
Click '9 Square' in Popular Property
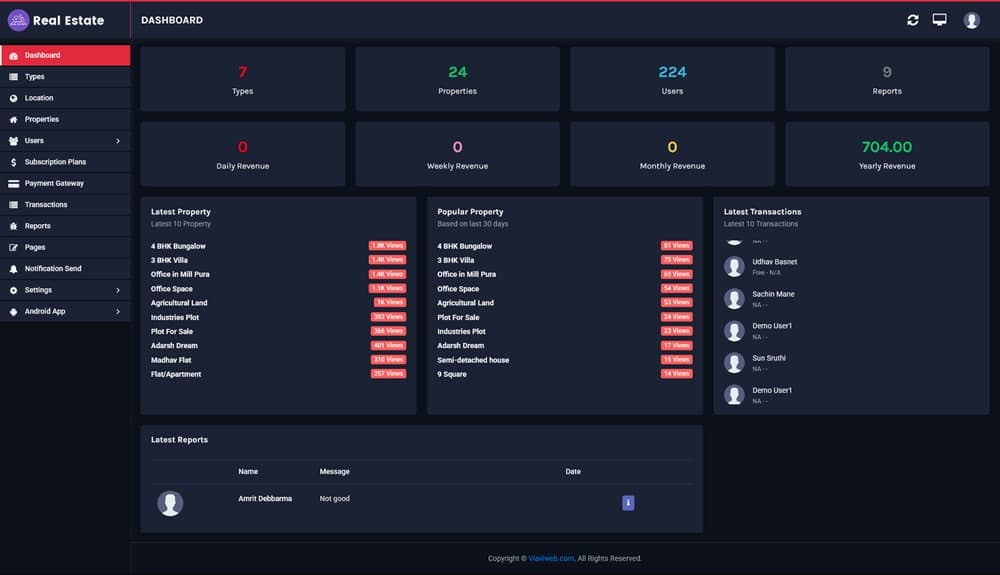[x=452, y=374]
